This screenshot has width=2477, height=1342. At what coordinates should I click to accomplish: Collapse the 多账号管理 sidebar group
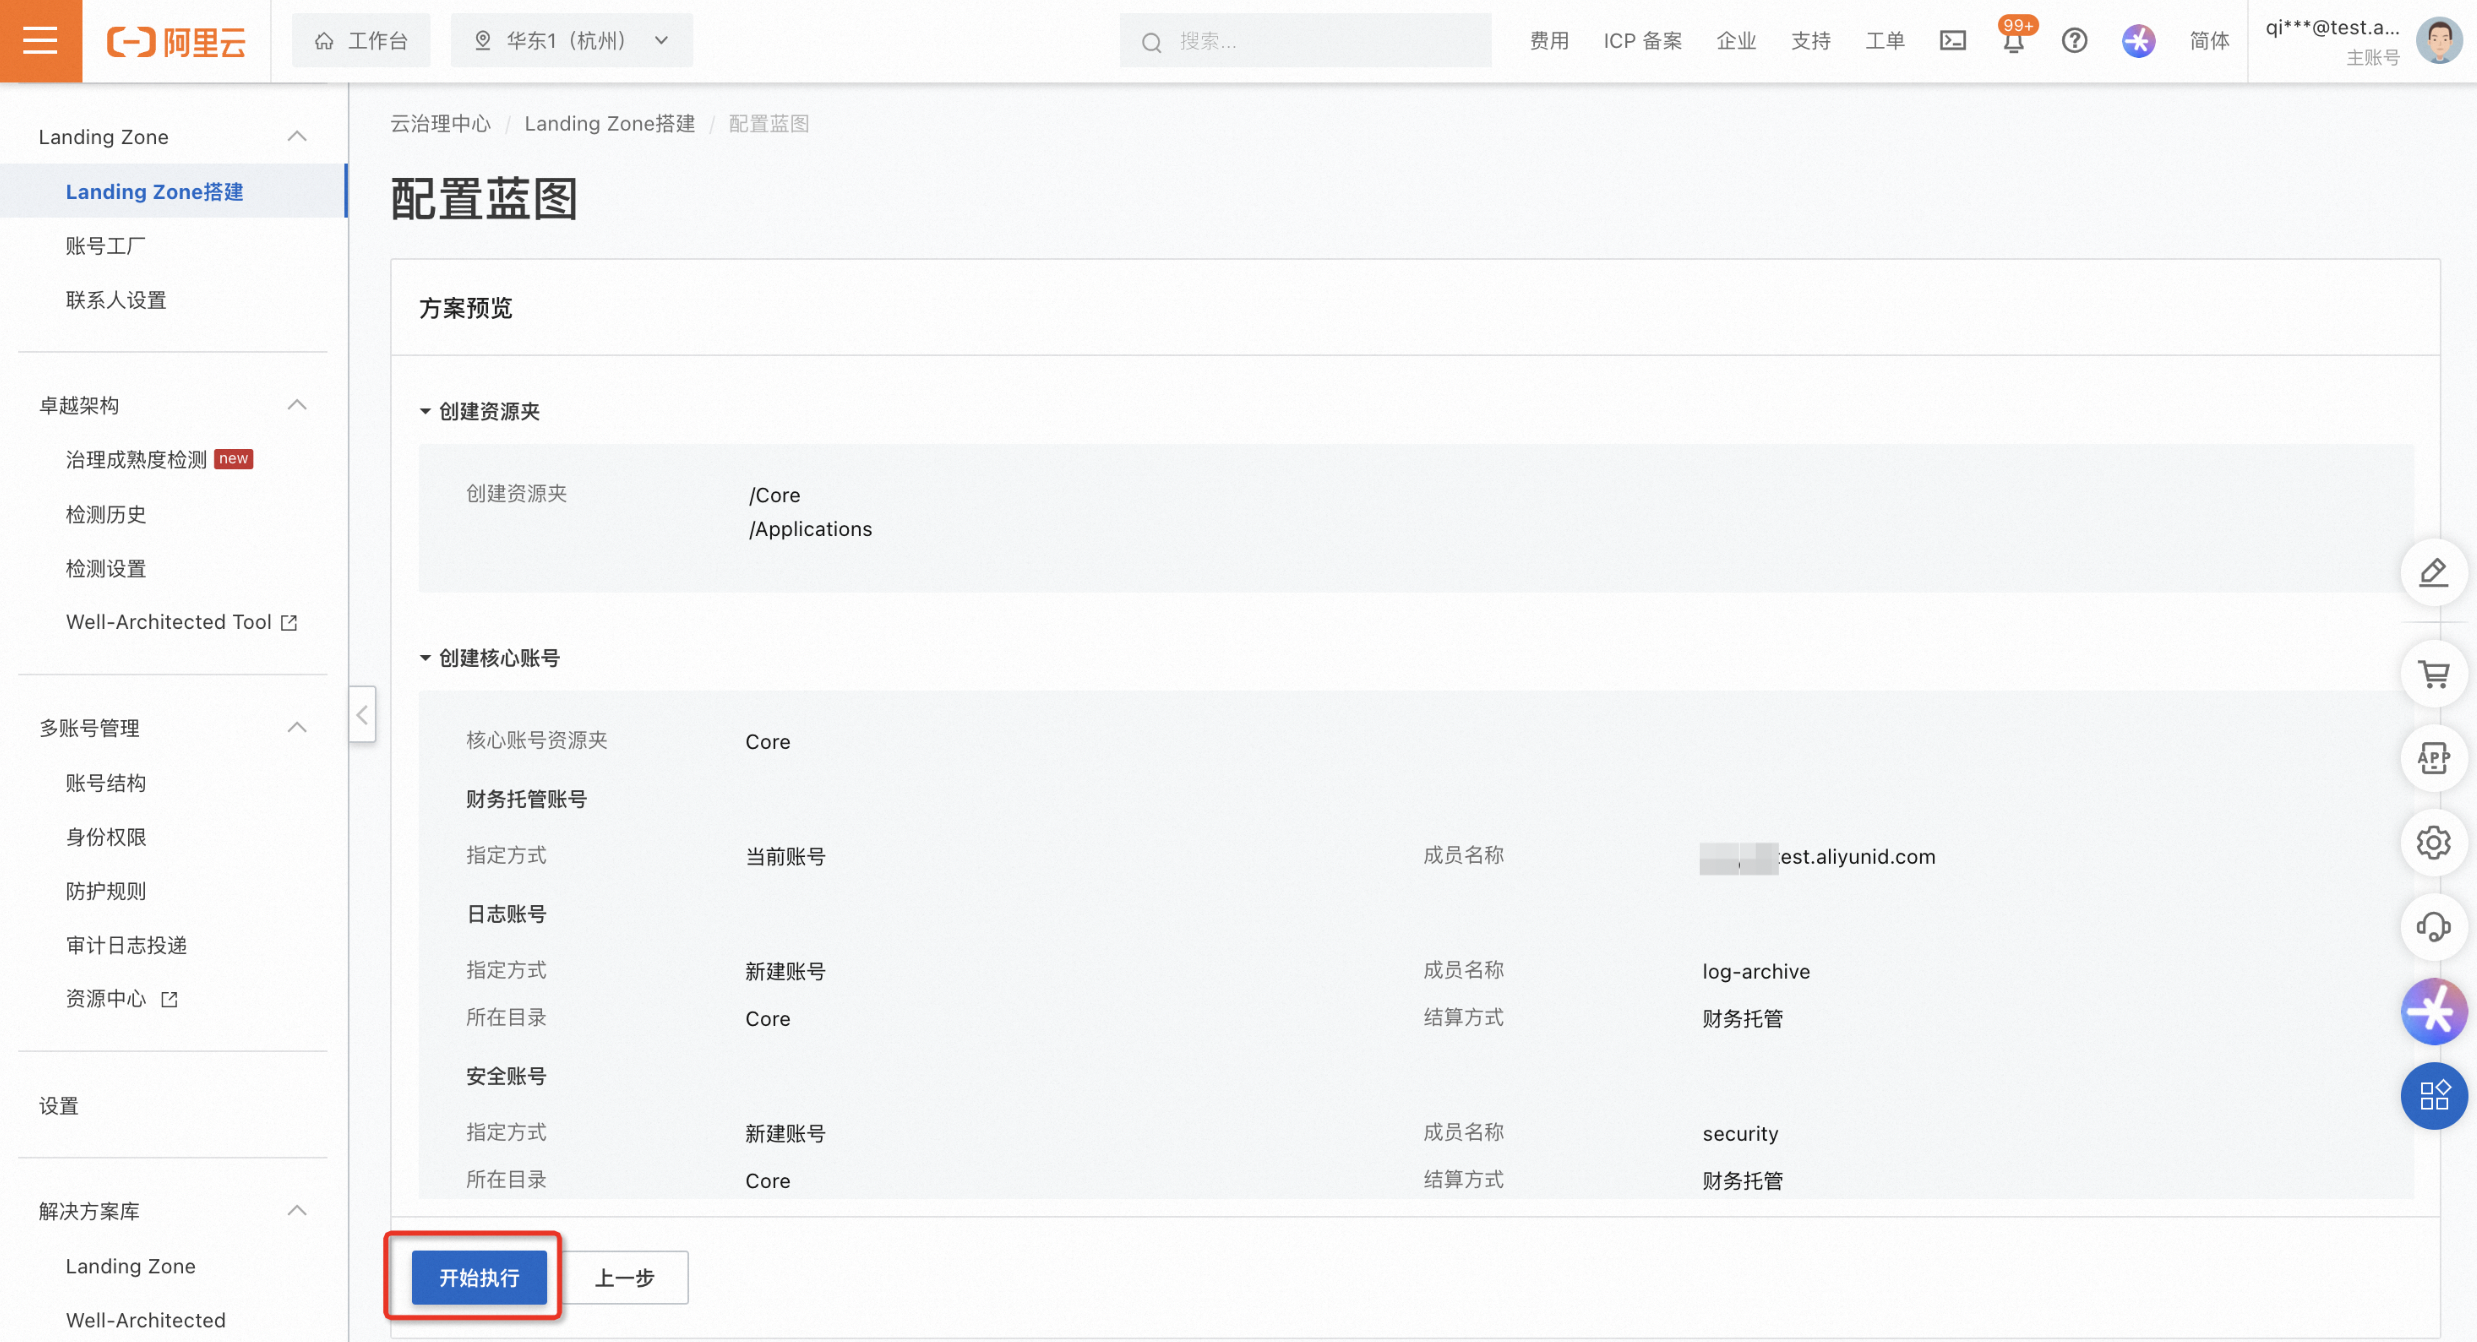click(297, 727)
